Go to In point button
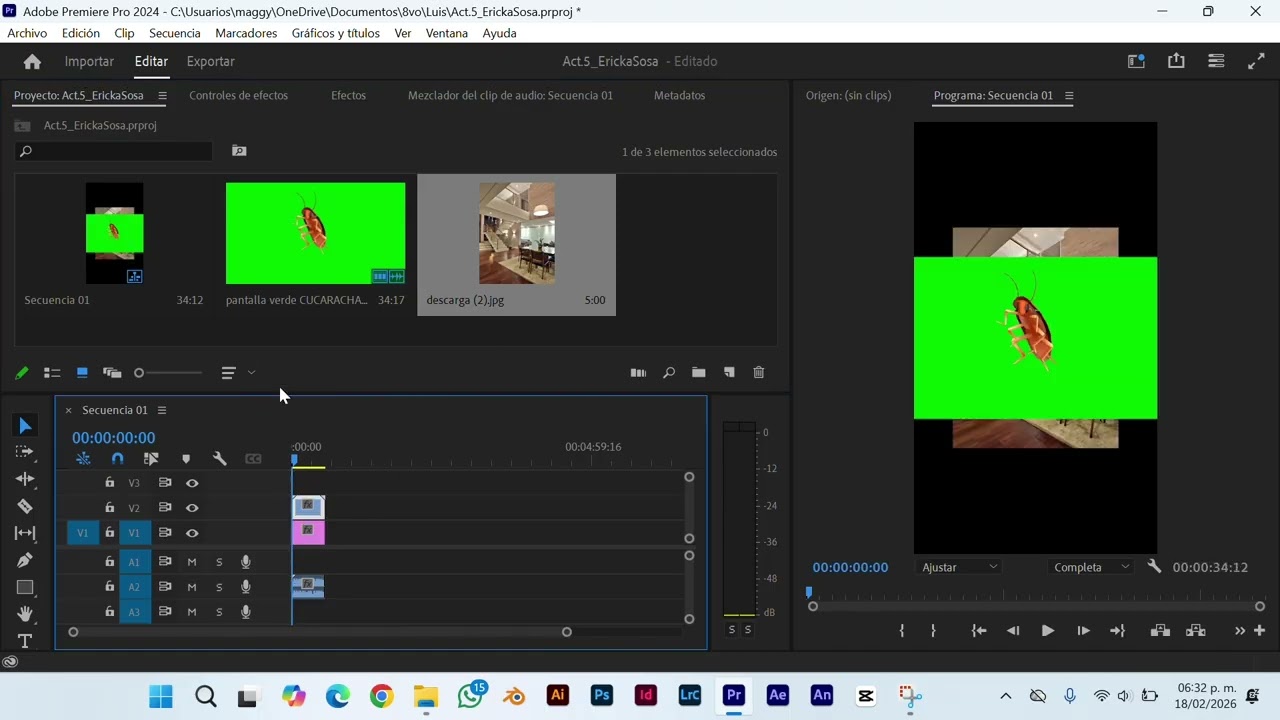Image resolution: width=1280 pixels, height=720 pixels. click(x=979, y=631)
